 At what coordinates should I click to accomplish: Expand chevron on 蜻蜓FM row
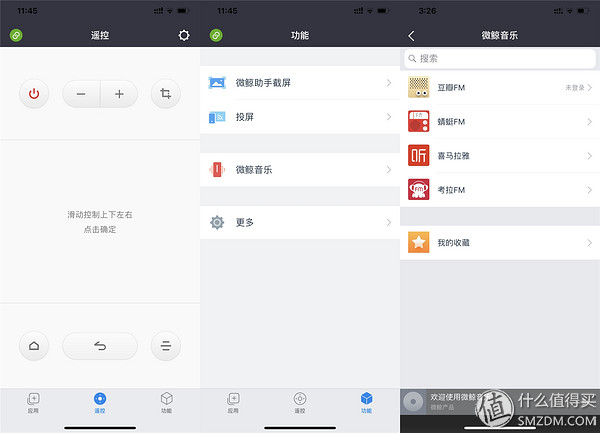coord(590,122)
